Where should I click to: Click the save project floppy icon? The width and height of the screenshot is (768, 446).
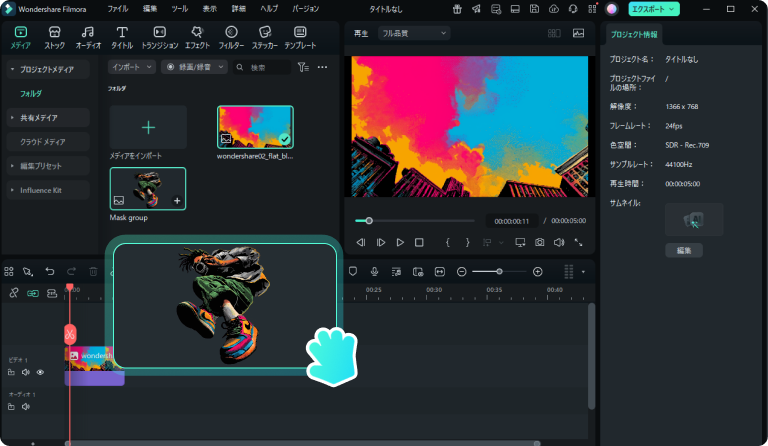pos(534,9)
